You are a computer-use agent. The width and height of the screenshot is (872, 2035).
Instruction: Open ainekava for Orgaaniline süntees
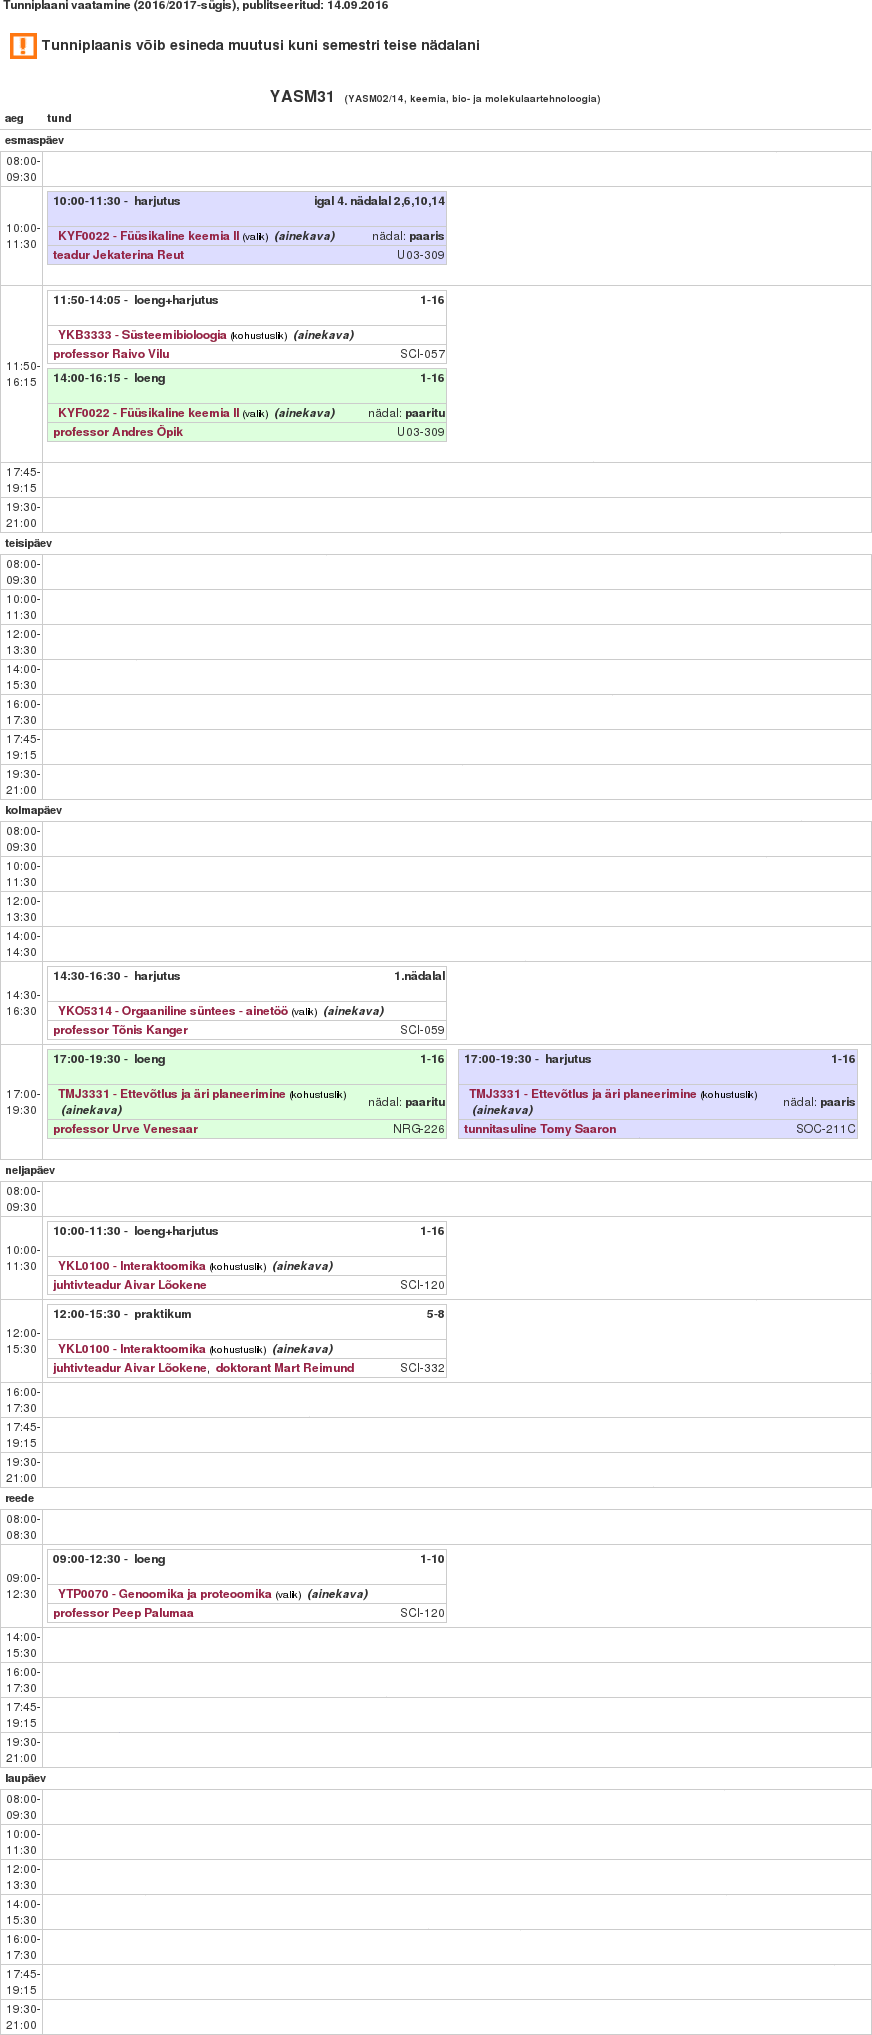click(x=353, y=1011)
